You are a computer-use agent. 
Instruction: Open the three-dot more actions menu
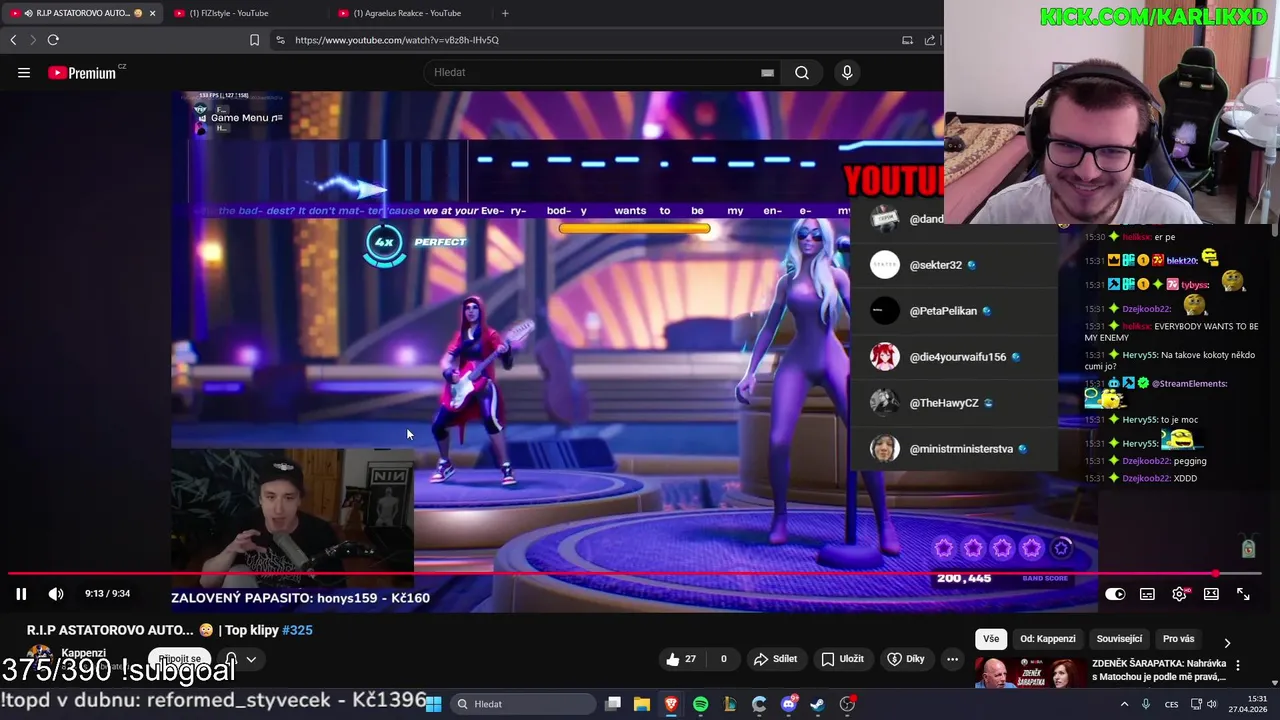[x=952, y=659]
